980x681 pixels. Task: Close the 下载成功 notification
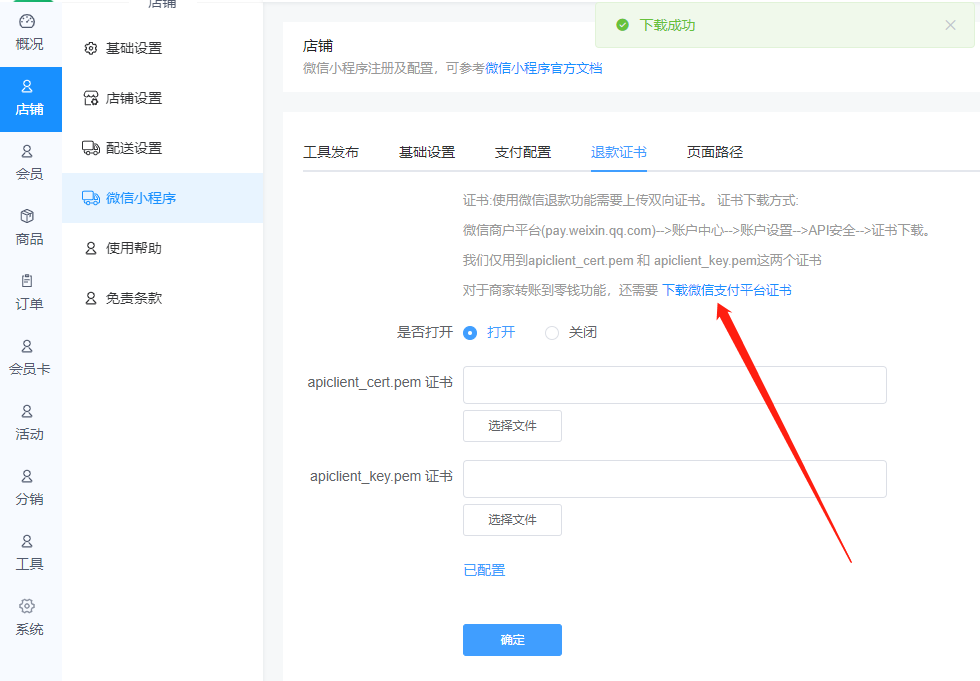[950, 25]
